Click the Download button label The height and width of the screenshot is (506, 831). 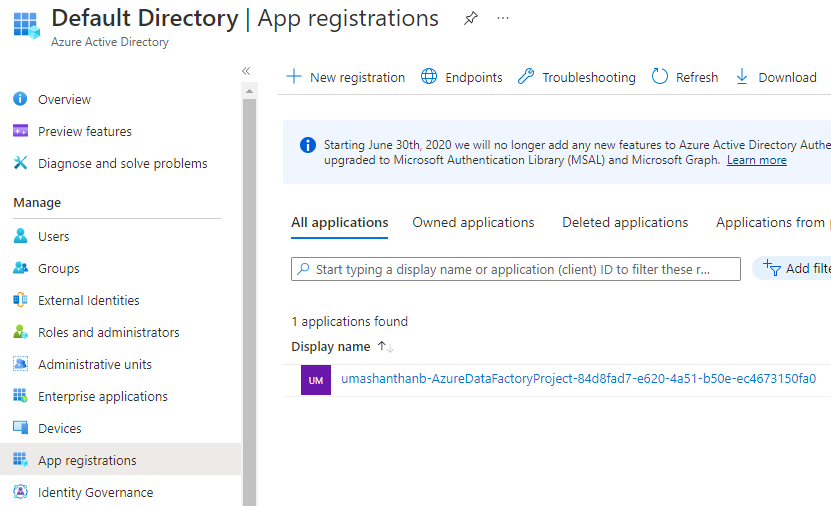click(787, 77)
